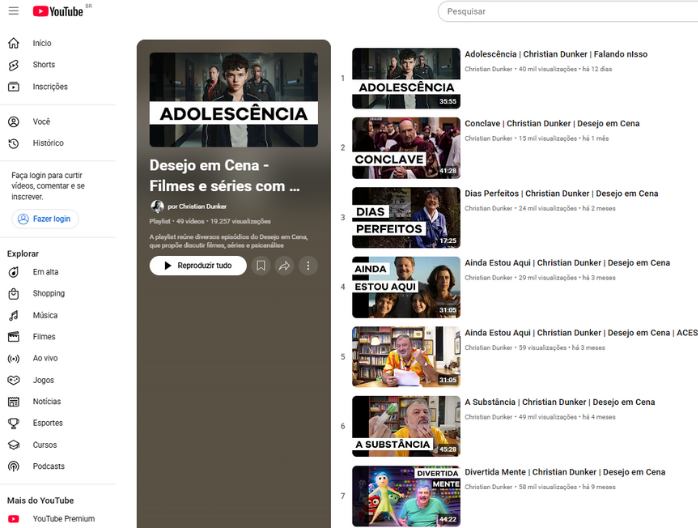
Task: Open Divertida Mente video title link
Action: coord(565,472)
